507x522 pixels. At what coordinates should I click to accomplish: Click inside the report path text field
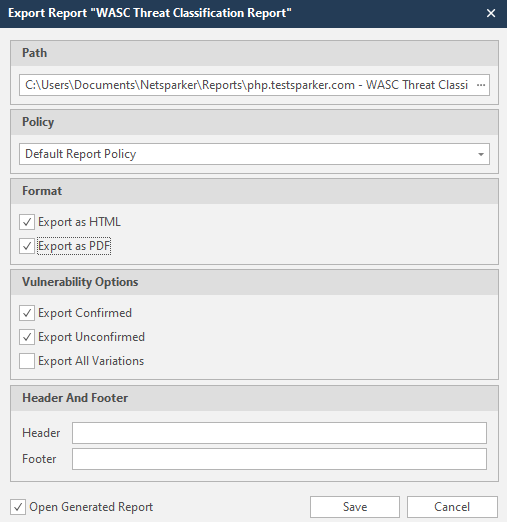coord(247,85)
